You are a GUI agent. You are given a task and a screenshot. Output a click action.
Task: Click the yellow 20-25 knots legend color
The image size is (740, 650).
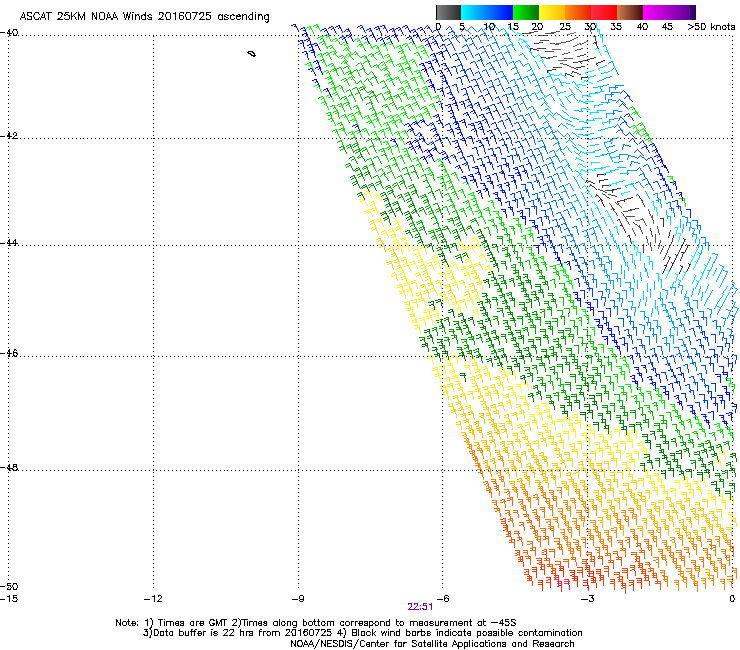tap(552, 12)
